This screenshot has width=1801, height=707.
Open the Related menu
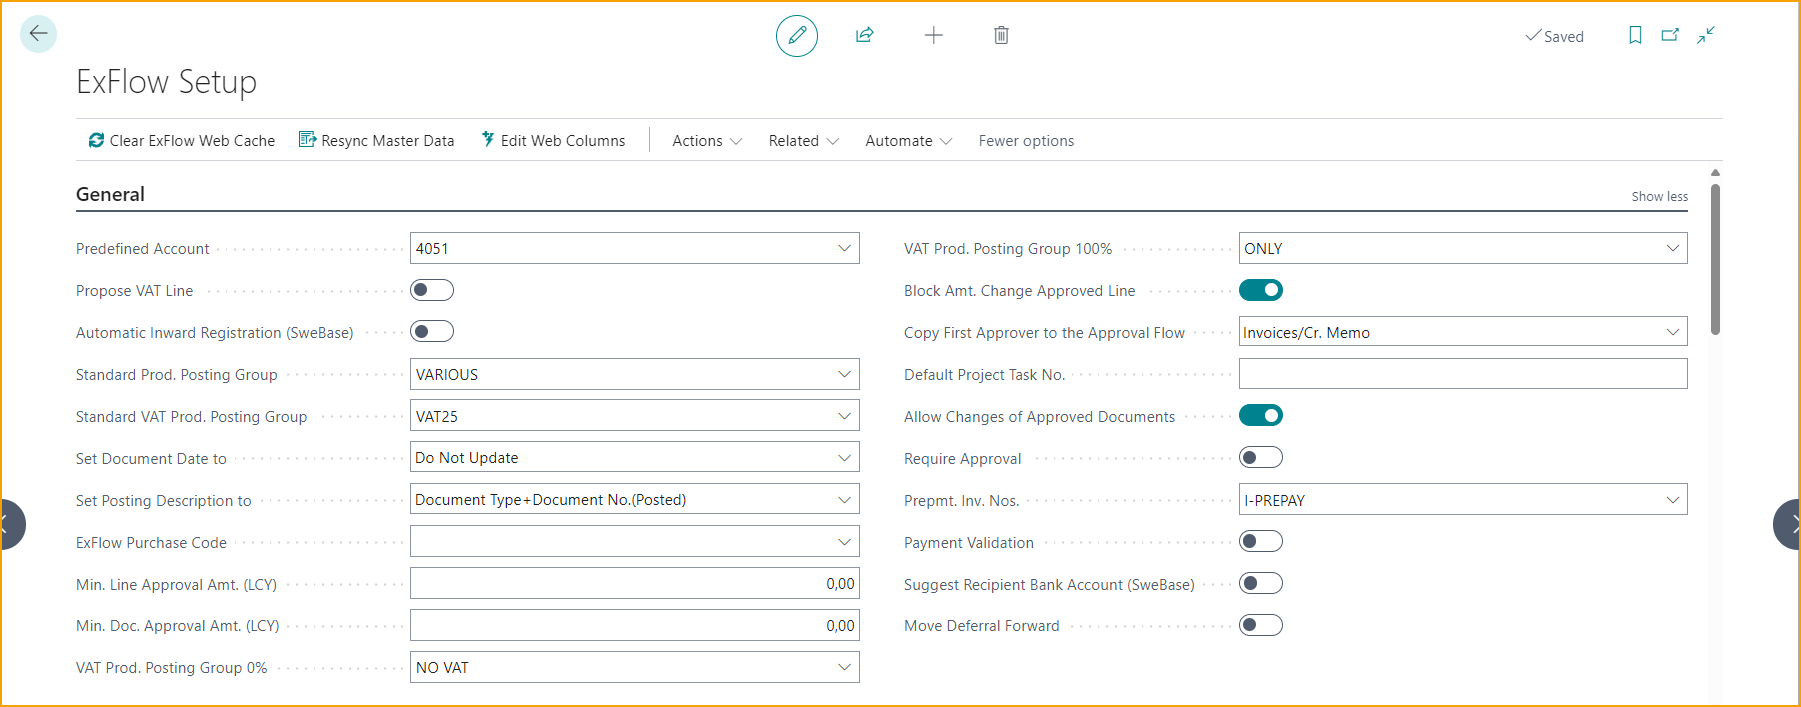click(x=803, y=141)
